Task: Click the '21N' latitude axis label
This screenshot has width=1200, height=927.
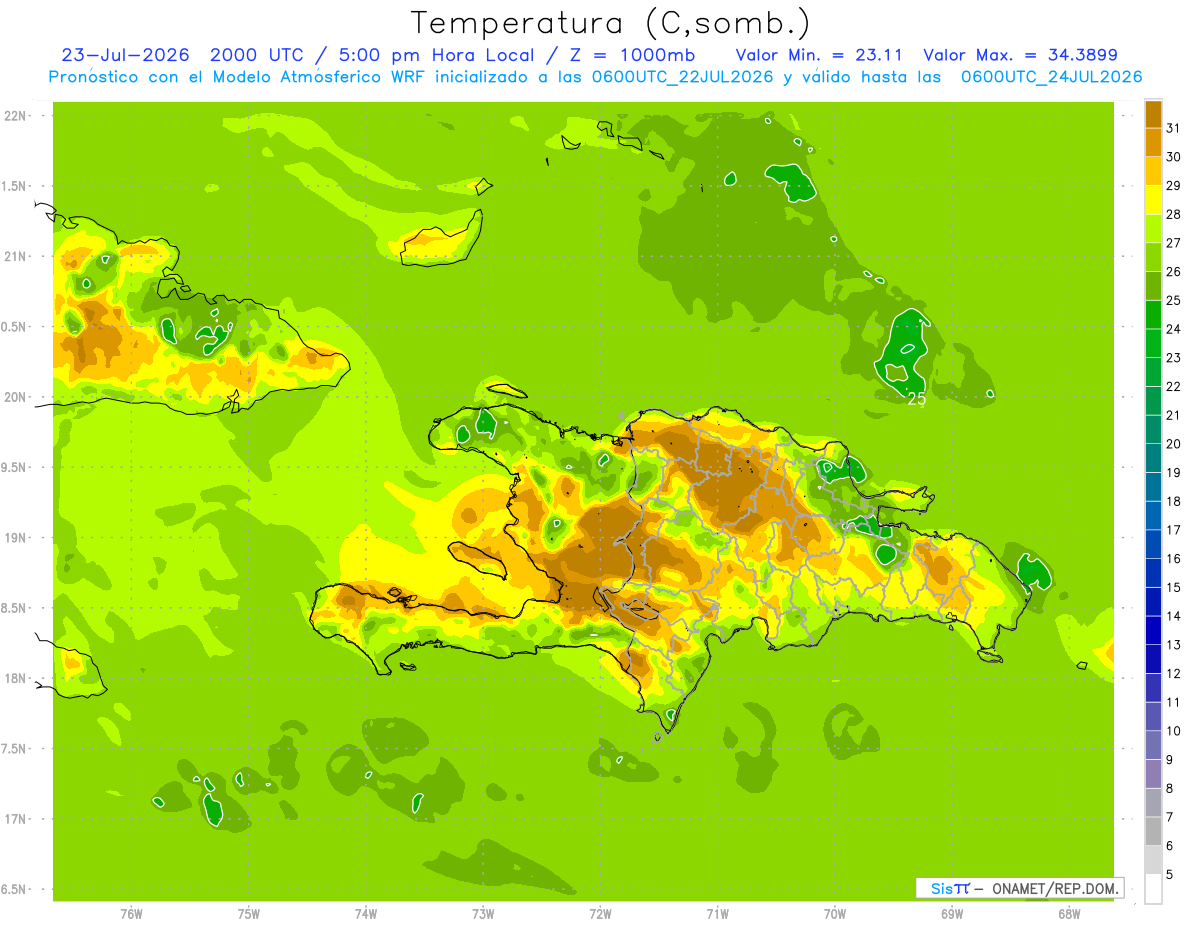Action: coord(17,257)
